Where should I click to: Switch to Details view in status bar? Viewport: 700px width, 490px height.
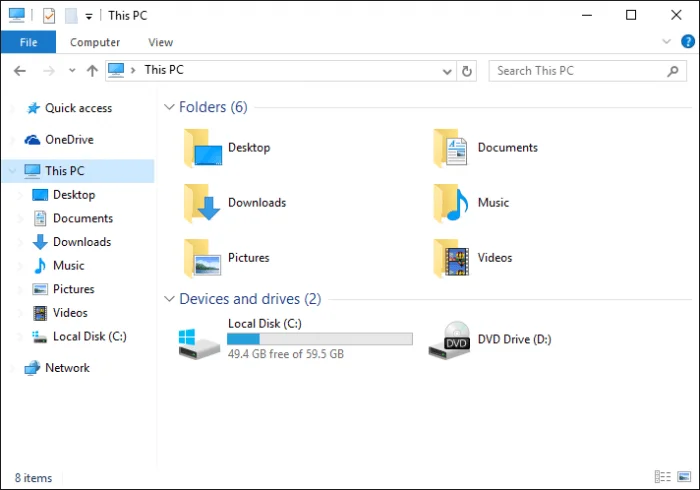pyautogui.click(x=662, y=477)
